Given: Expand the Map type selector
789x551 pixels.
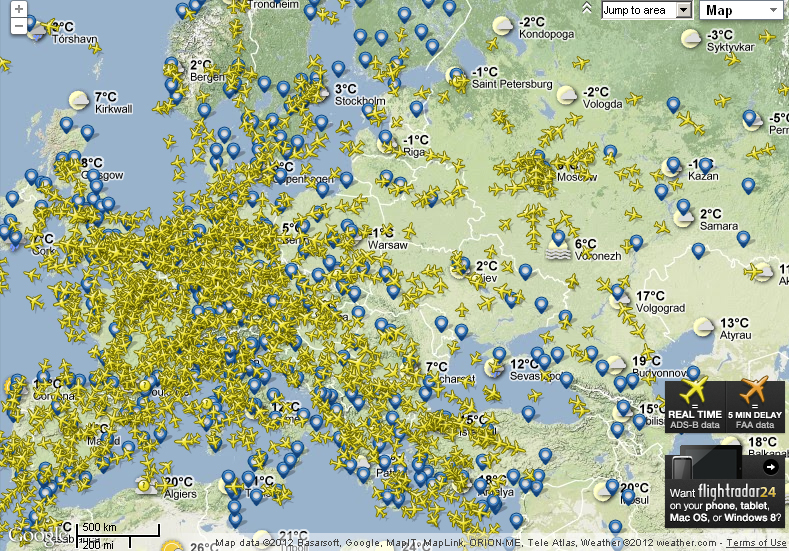Looking at the screenshot, I should (741, 10).
